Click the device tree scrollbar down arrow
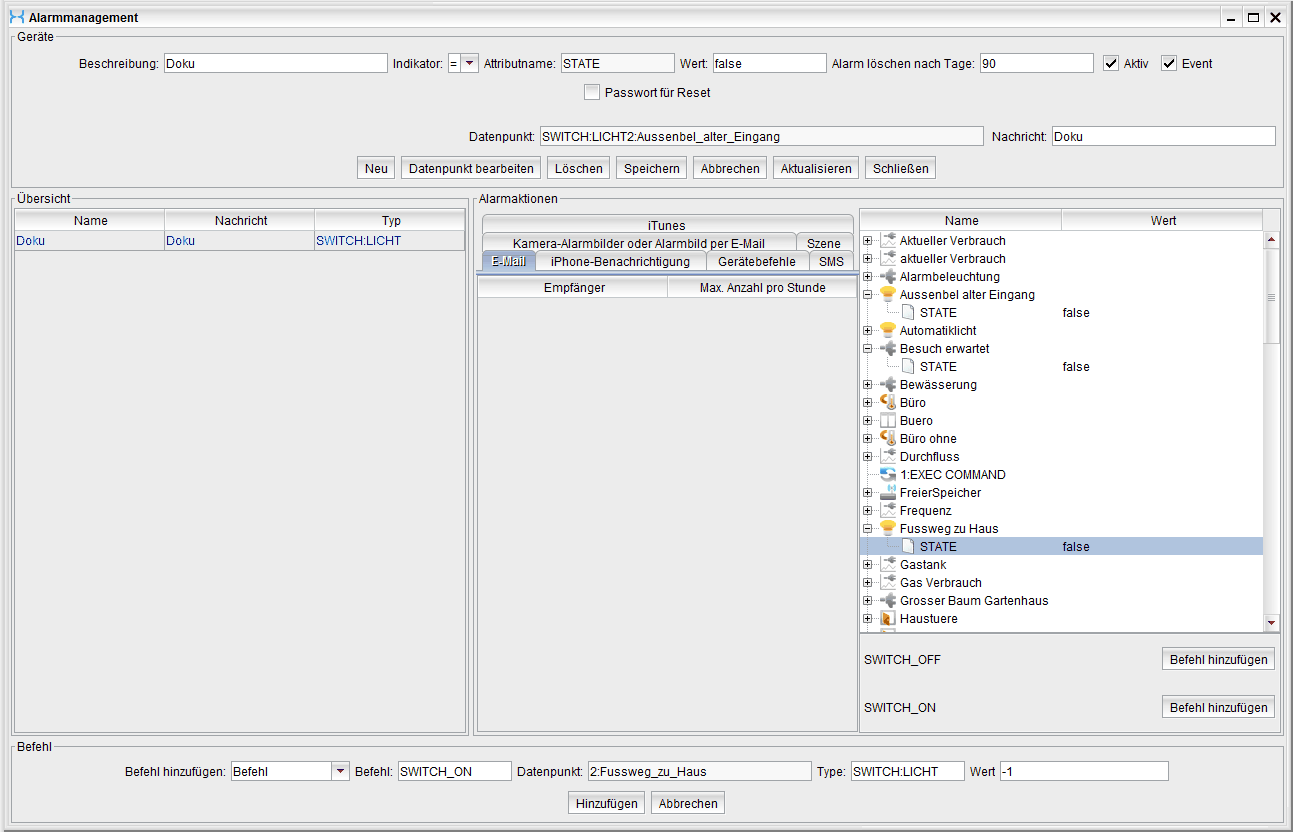This screenshot has height=832, width=1293. point(1271,623)
